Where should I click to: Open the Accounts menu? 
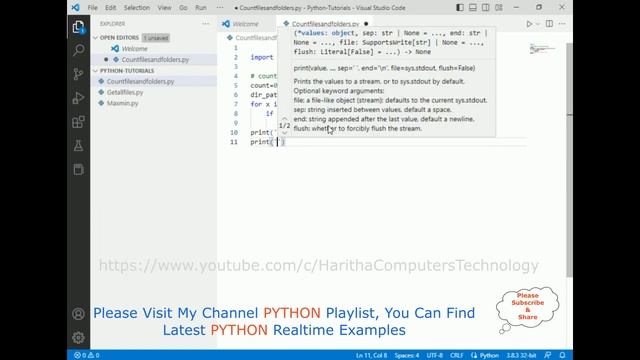click(78, 313)
